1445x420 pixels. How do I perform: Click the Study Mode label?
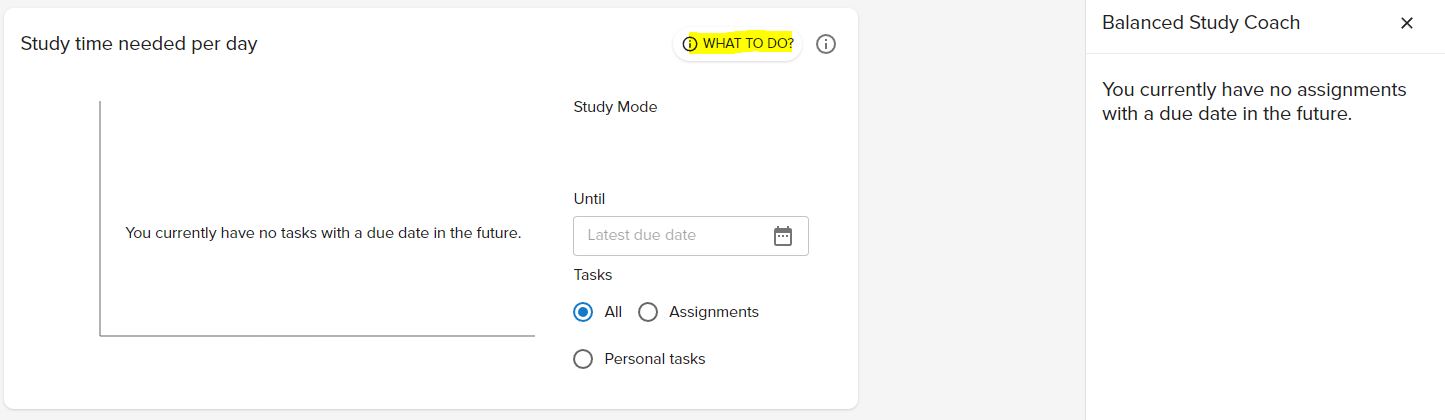615,107
